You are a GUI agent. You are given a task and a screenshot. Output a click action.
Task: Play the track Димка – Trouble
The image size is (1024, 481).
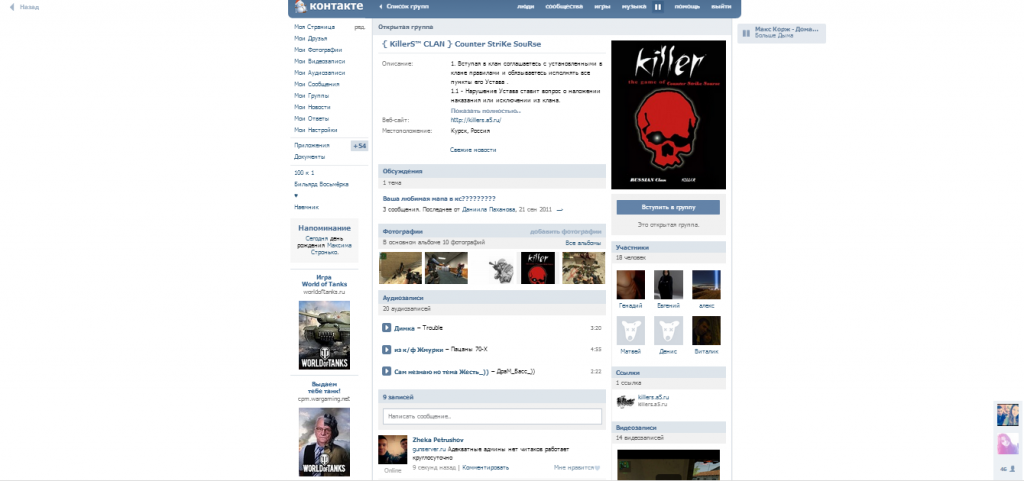[386, 328]
